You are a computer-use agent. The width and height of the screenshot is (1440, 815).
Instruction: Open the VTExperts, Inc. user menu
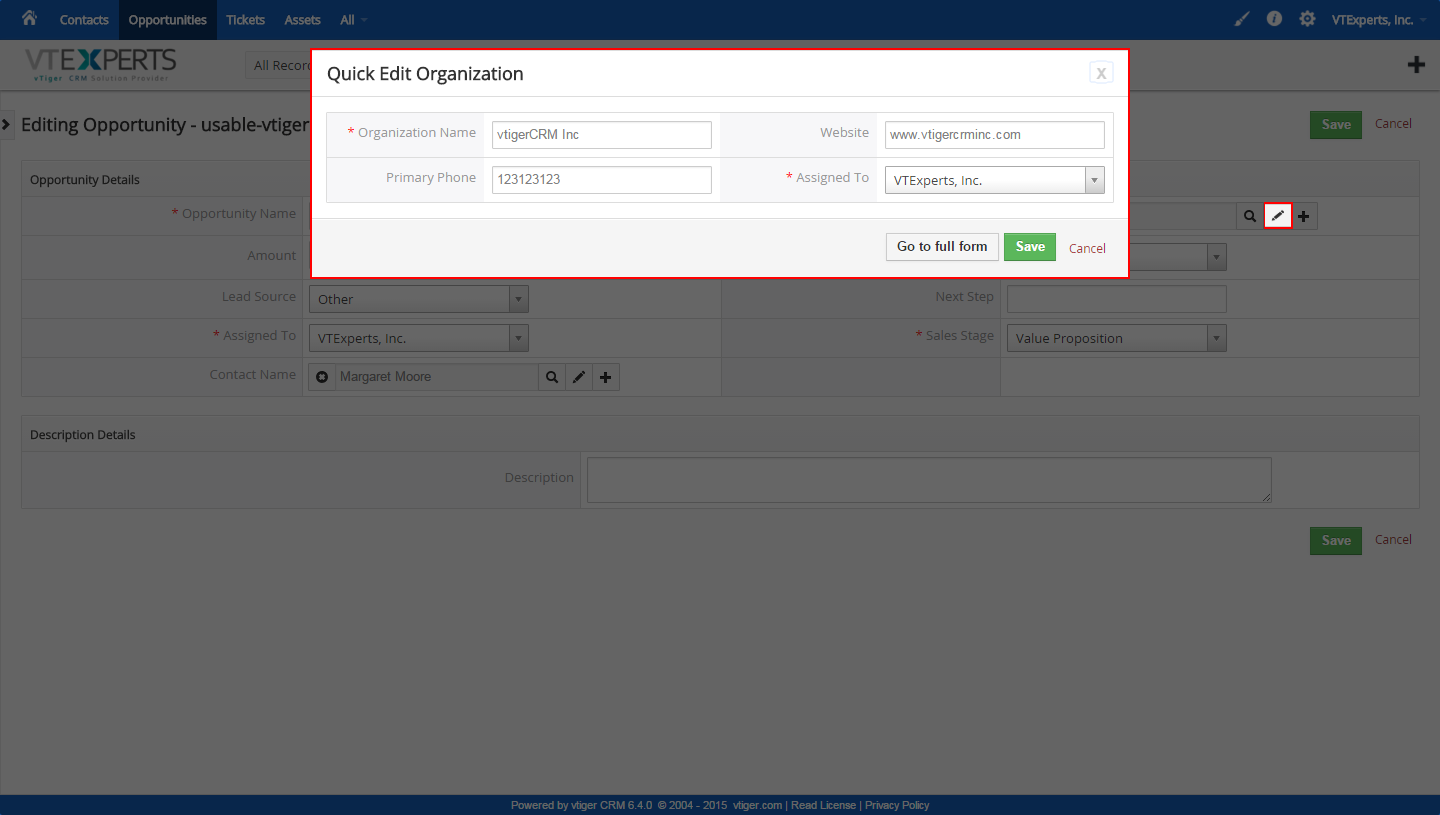1379,20
